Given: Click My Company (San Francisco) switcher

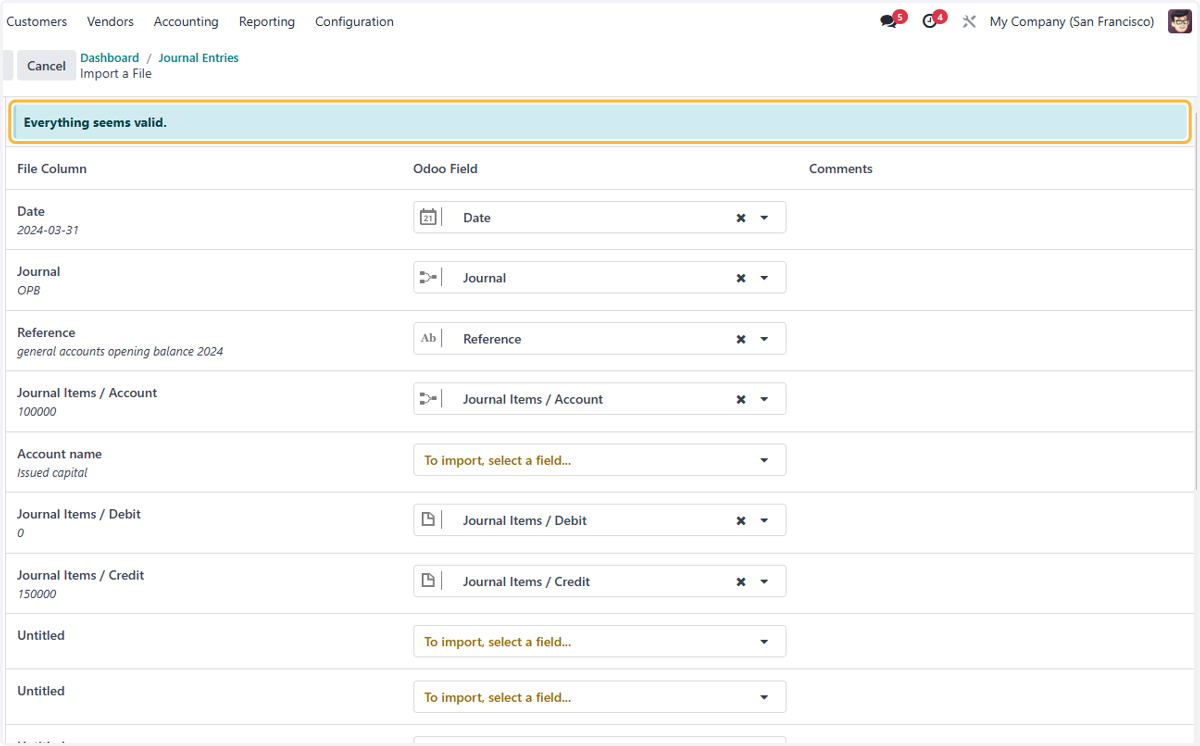Looking at the screenshot, I should pos(1072,21).
